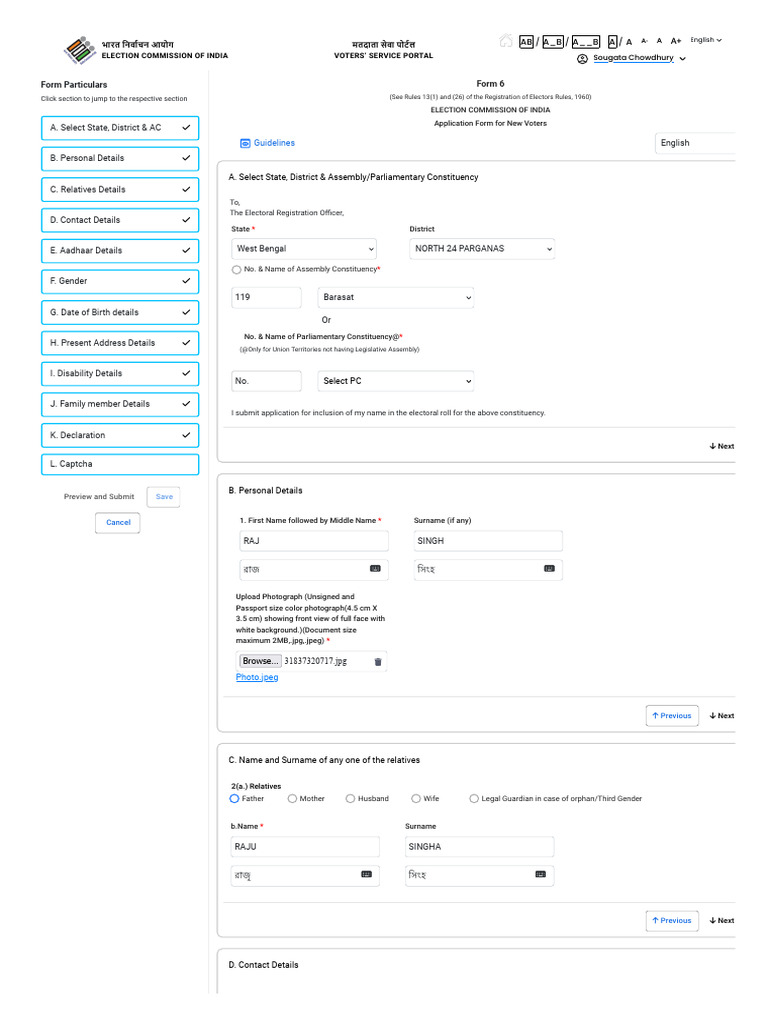Click checkmark on Personal Details section

pyautogui.click(x=186, y=158)
